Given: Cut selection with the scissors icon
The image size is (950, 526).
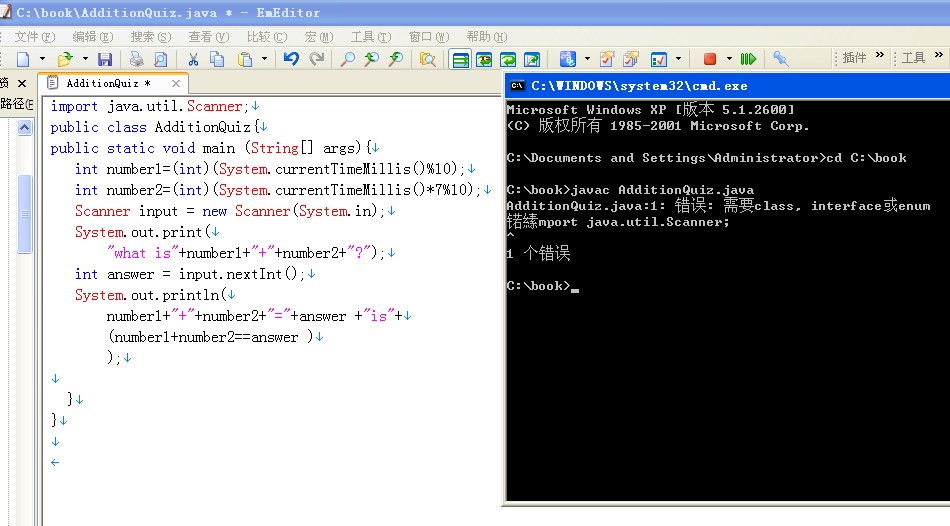Looking at the screenshot, I should [193, 59].
